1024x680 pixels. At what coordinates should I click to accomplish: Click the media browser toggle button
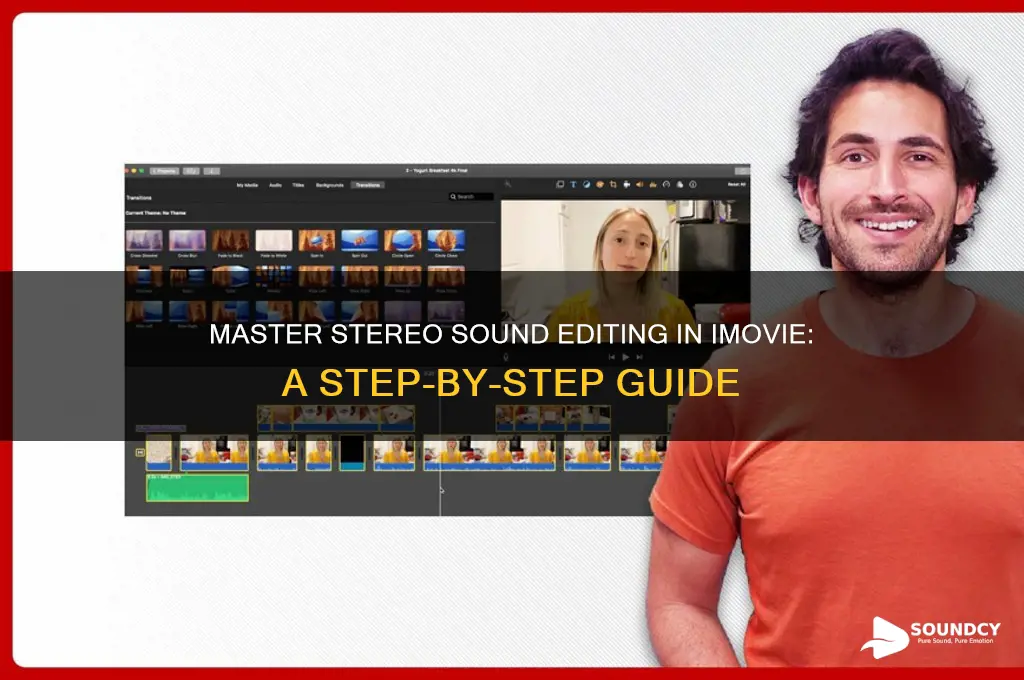[191, 171]
